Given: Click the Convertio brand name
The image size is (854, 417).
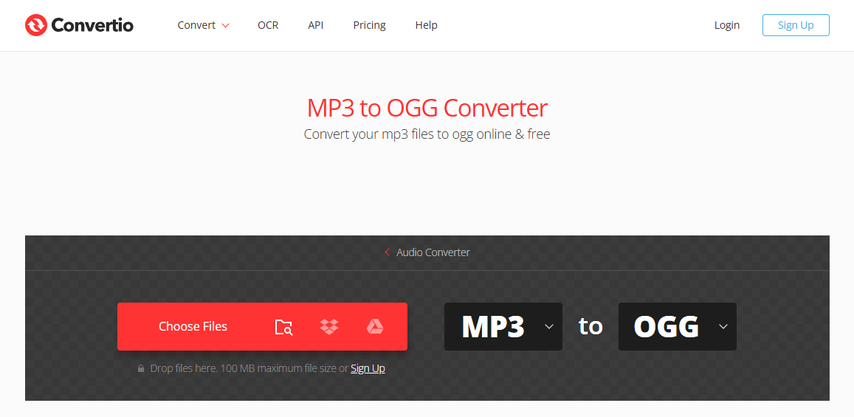Looking at the screenshot, I should [92, 25].
